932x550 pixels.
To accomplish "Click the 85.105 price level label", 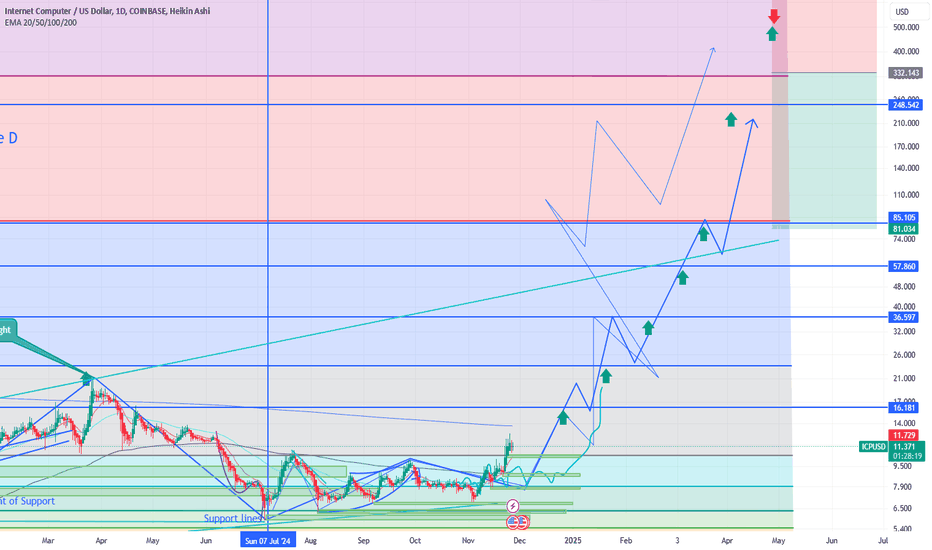I will tap(903, 218).
